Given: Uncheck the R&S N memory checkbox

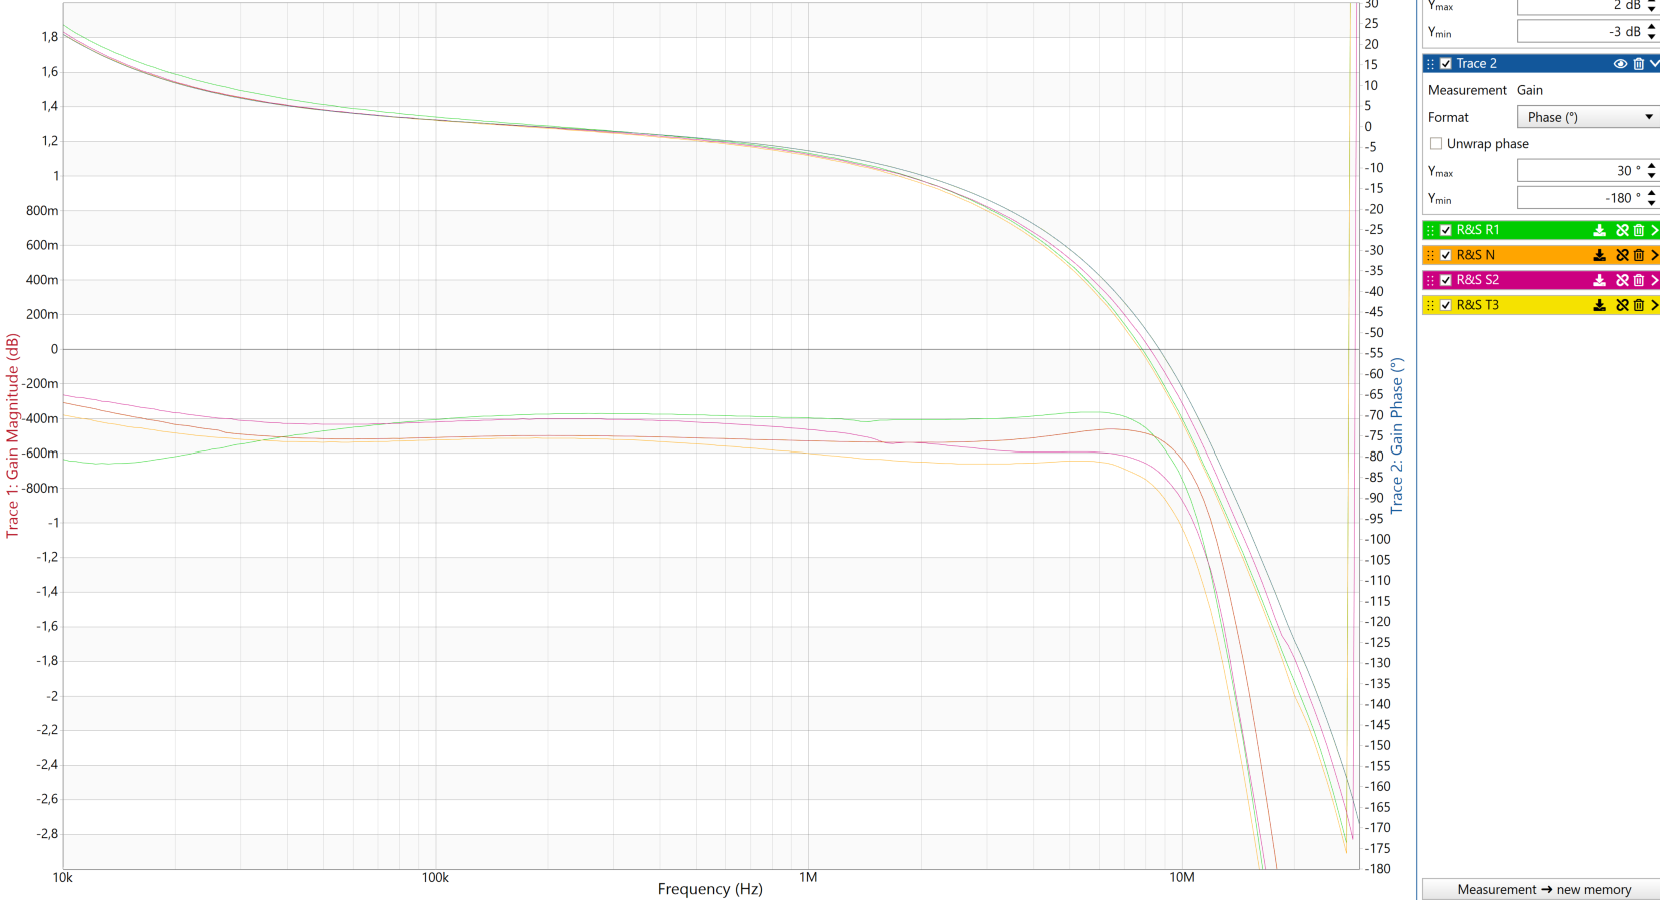Looking at the screenshot, I should coord(1445,255).
